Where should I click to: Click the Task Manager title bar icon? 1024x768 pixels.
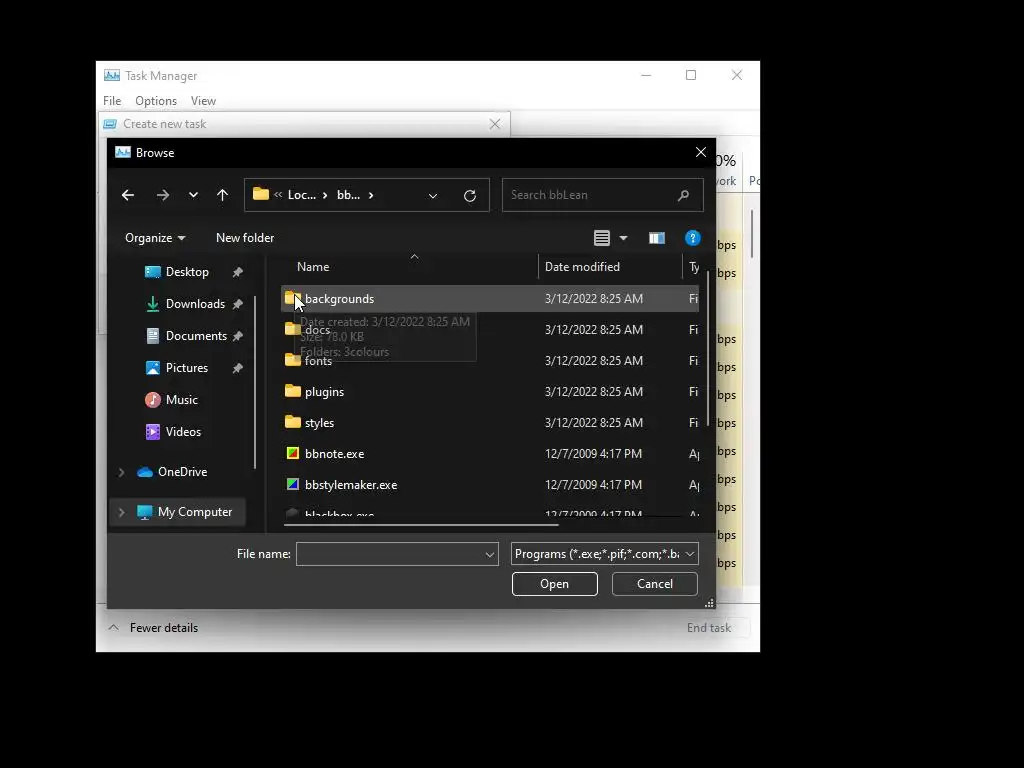[x=112, y=76]
